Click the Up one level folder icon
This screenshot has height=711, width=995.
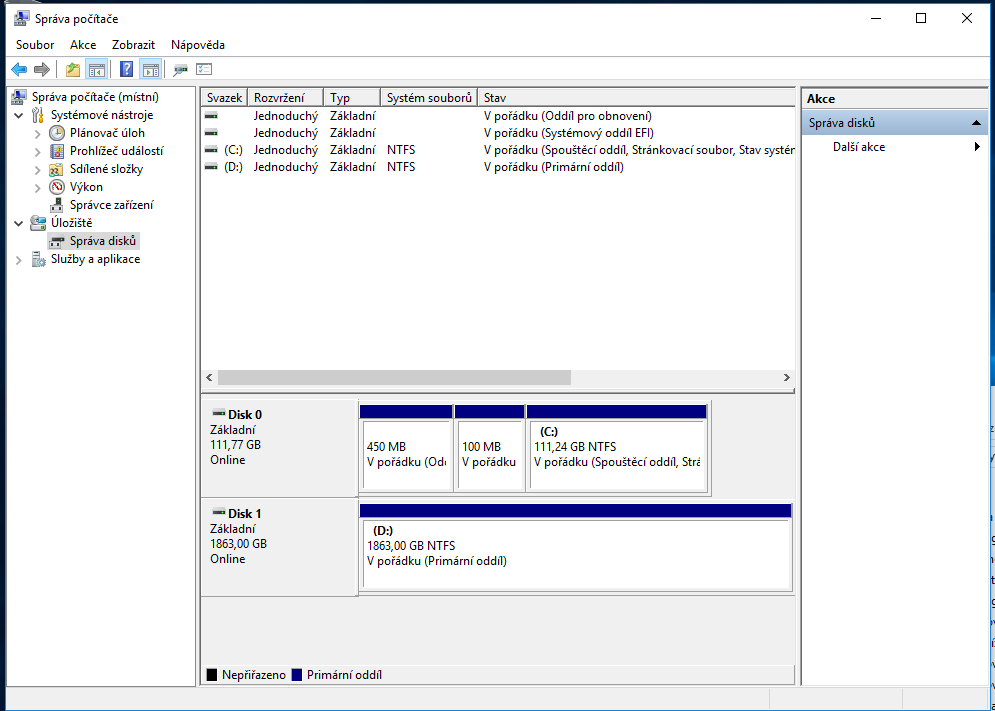[72, 69]
